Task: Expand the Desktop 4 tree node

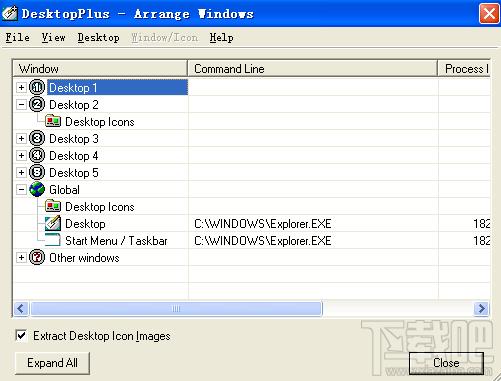Action: click(21, 155)
